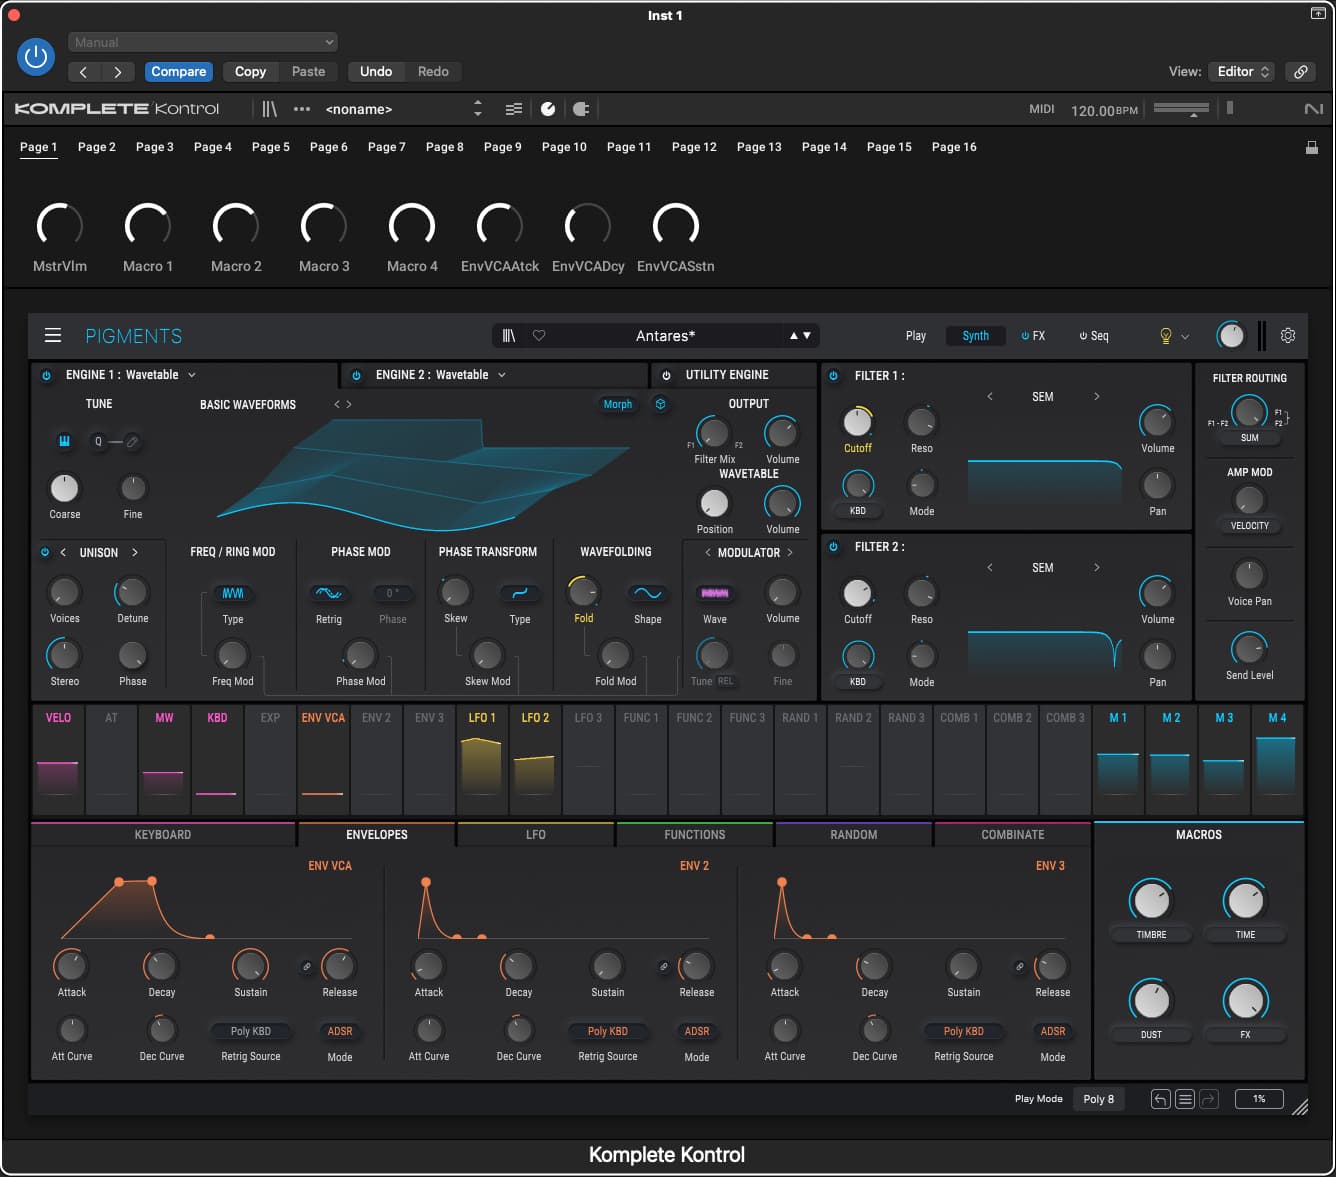Click the Komplete Kontrol metronome-style round icon
This screenshot has height=1177, width=1336.
(548, 109)
